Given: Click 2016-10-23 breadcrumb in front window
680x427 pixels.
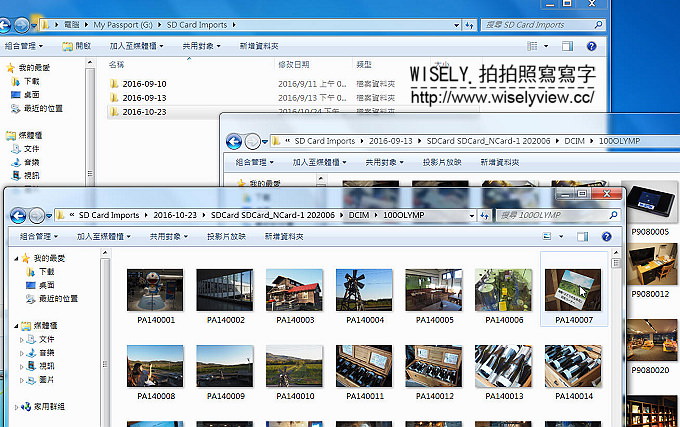Looking at the screenshot, I should click(175, 215).
